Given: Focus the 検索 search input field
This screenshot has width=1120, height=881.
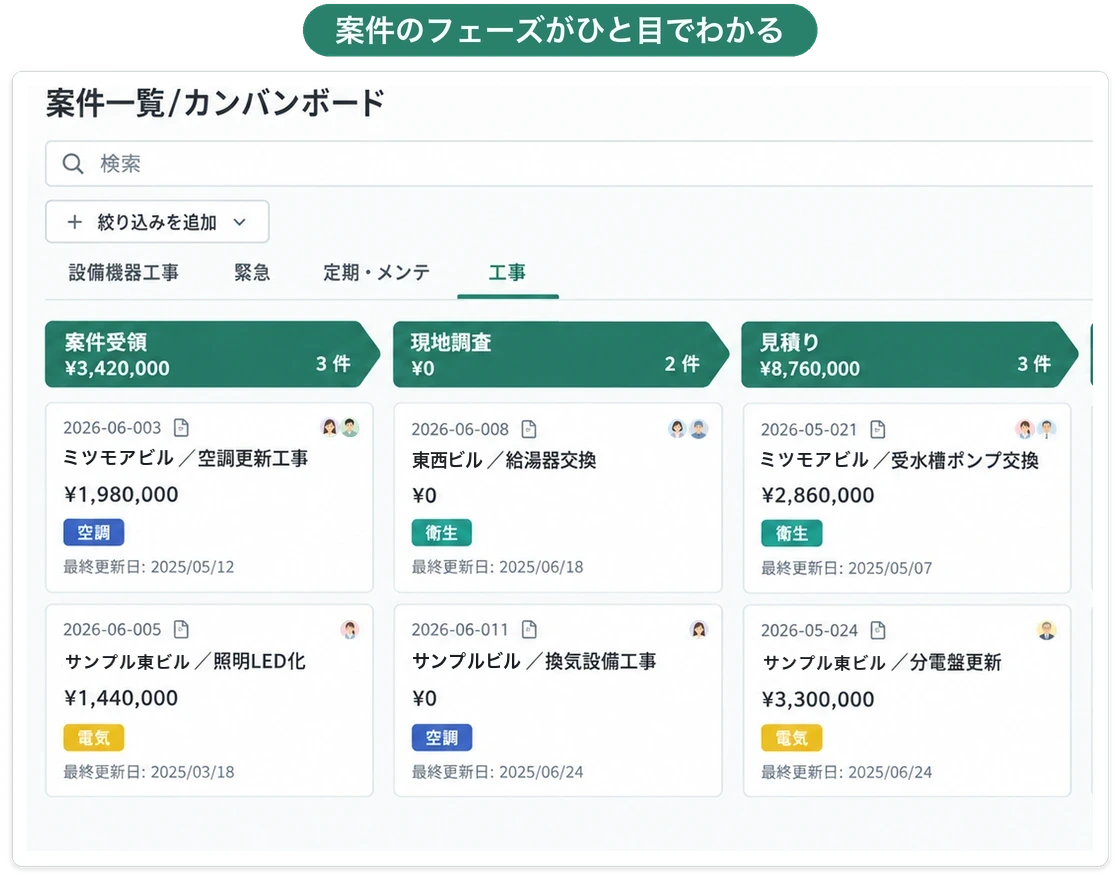Looking at the screenshot, I should pos(569,164).
